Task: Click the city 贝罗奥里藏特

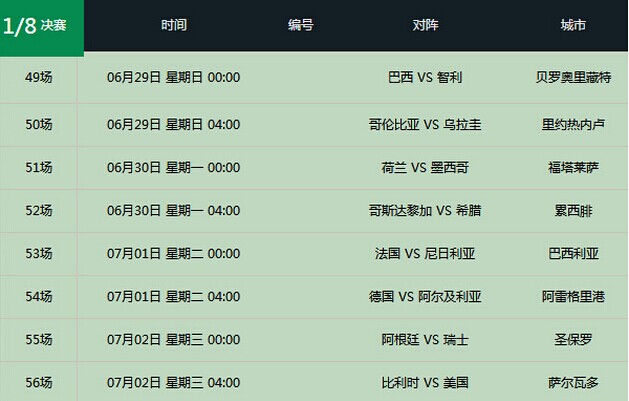Action: click(x=573, y=75)
